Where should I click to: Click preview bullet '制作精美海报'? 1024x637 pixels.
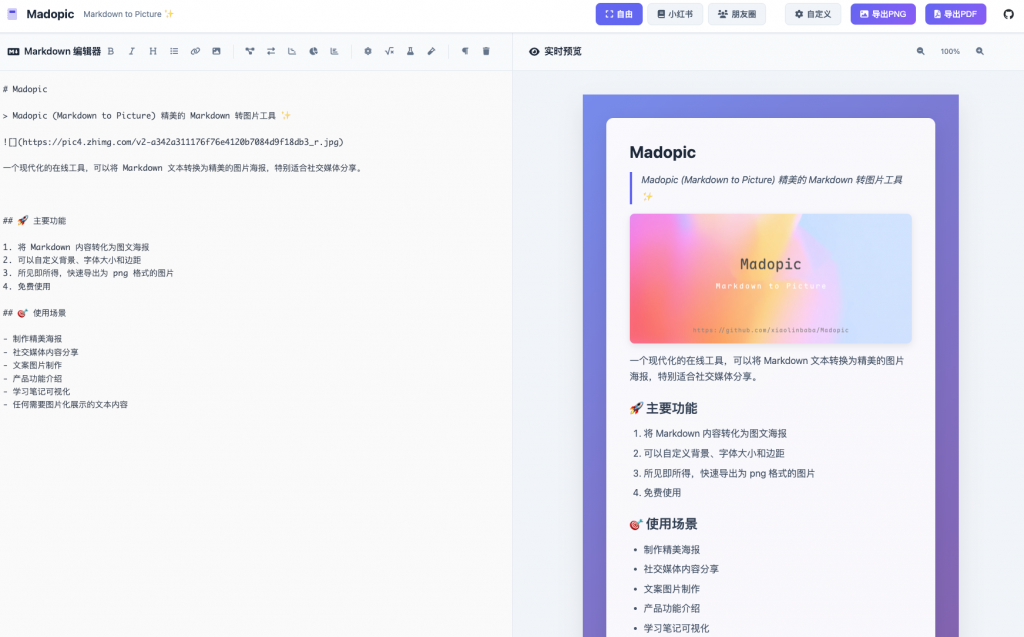click(671, 549)
